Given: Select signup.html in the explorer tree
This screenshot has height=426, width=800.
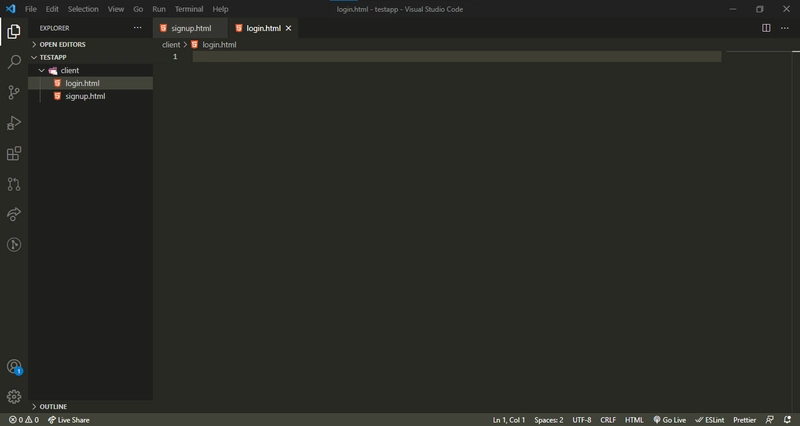Looking at the screenshot, I should [90, 96].
